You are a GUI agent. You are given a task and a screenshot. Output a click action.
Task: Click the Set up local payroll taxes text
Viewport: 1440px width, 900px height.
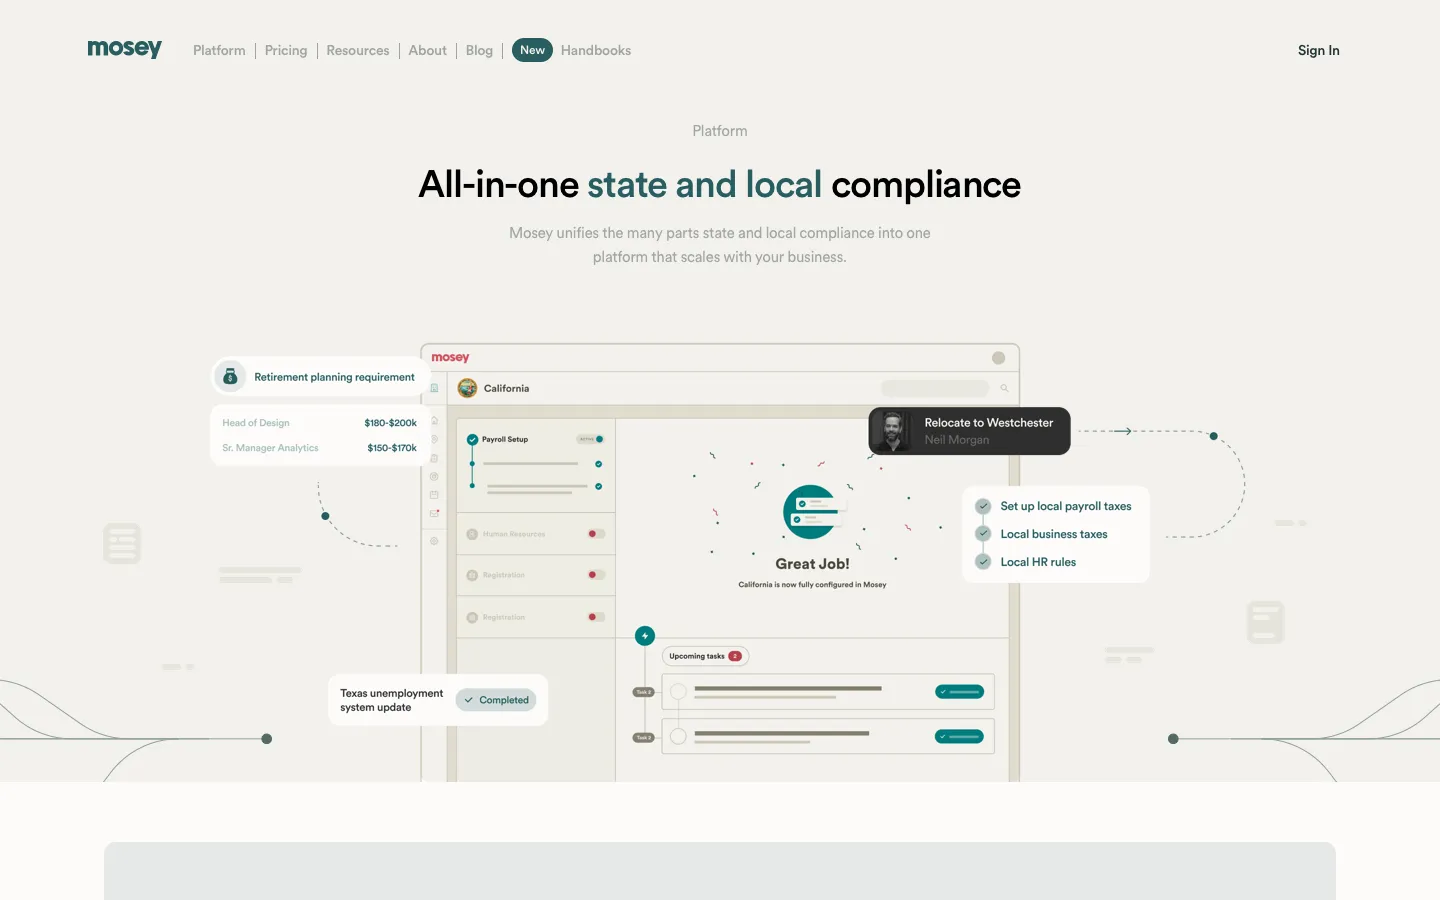[x=1066, y=506]
